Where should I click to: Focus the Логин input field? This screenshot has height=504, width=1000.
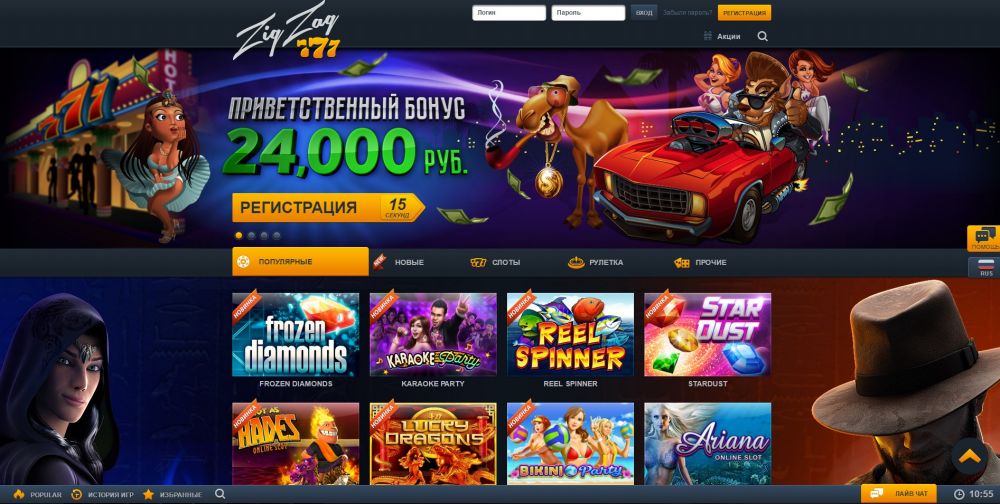509,13
